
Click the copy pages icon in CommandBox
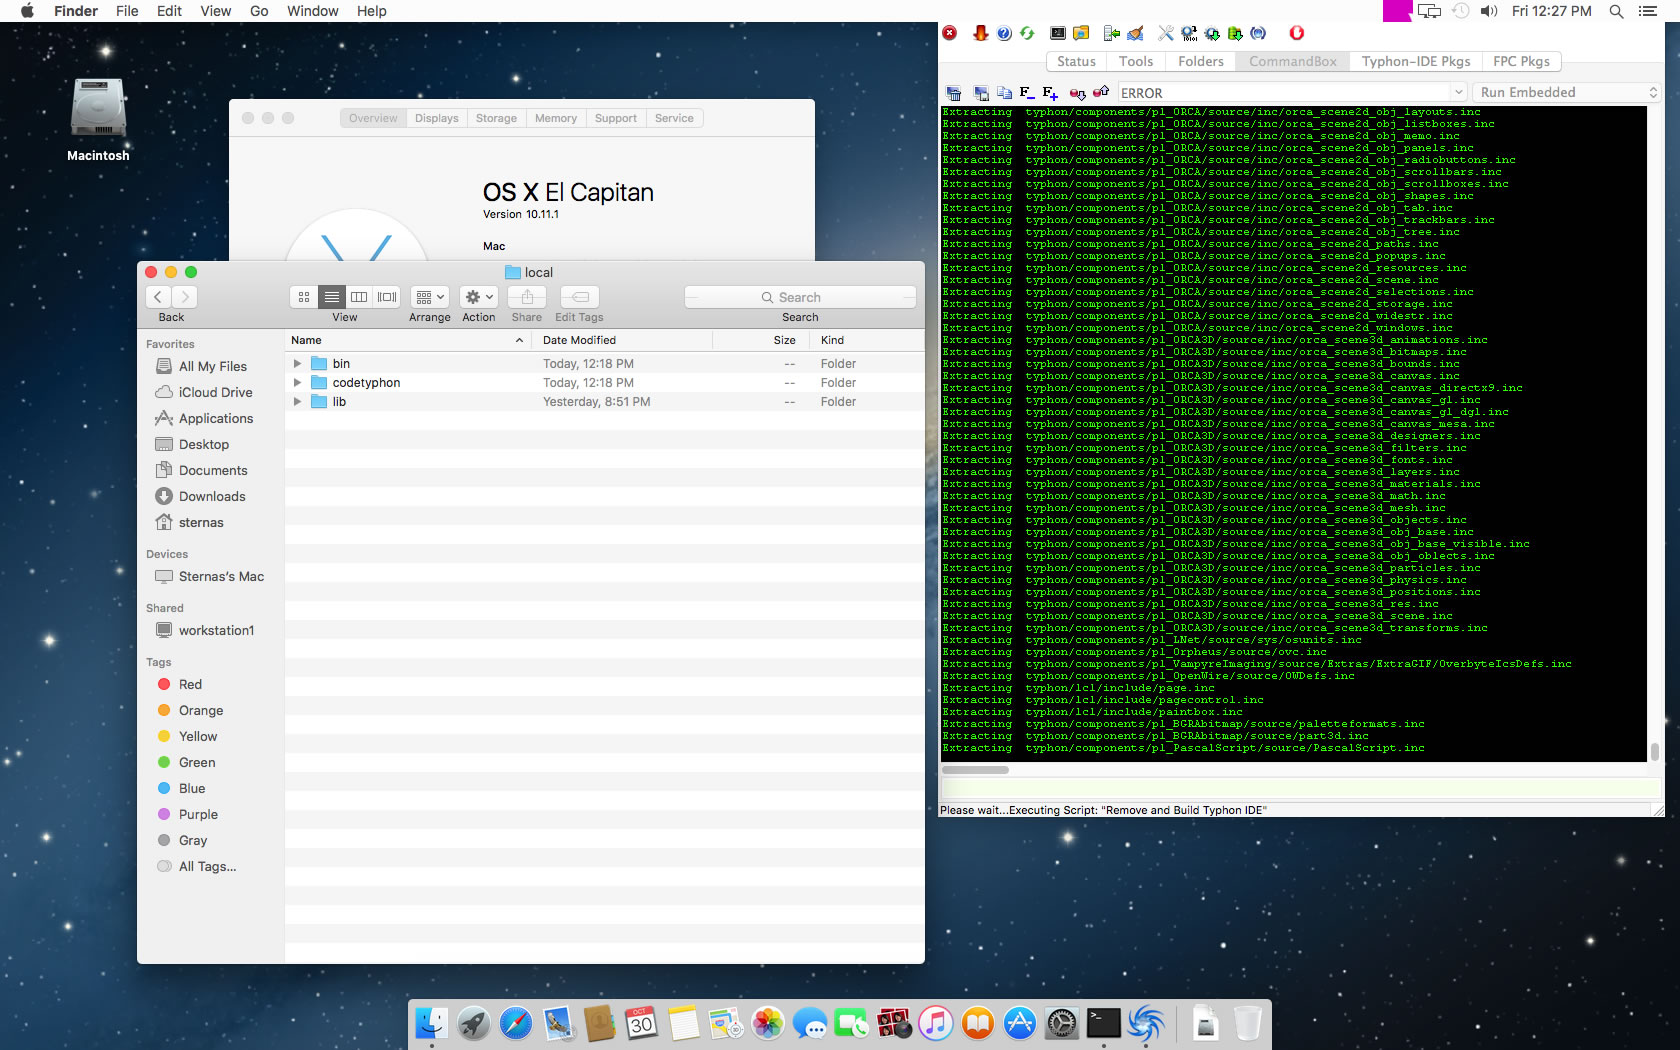point(1004,93)
